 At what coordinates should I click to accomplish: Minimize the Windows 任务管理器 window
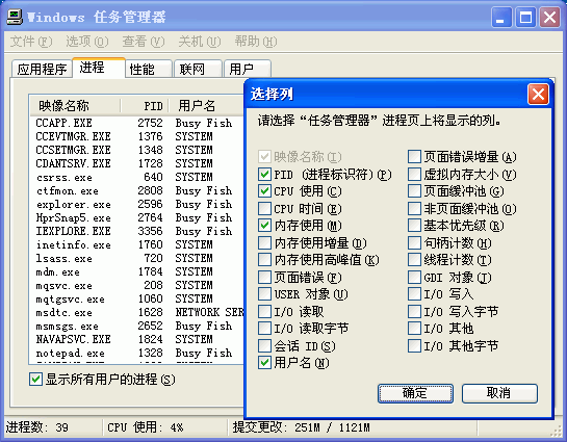coord(501,17)
